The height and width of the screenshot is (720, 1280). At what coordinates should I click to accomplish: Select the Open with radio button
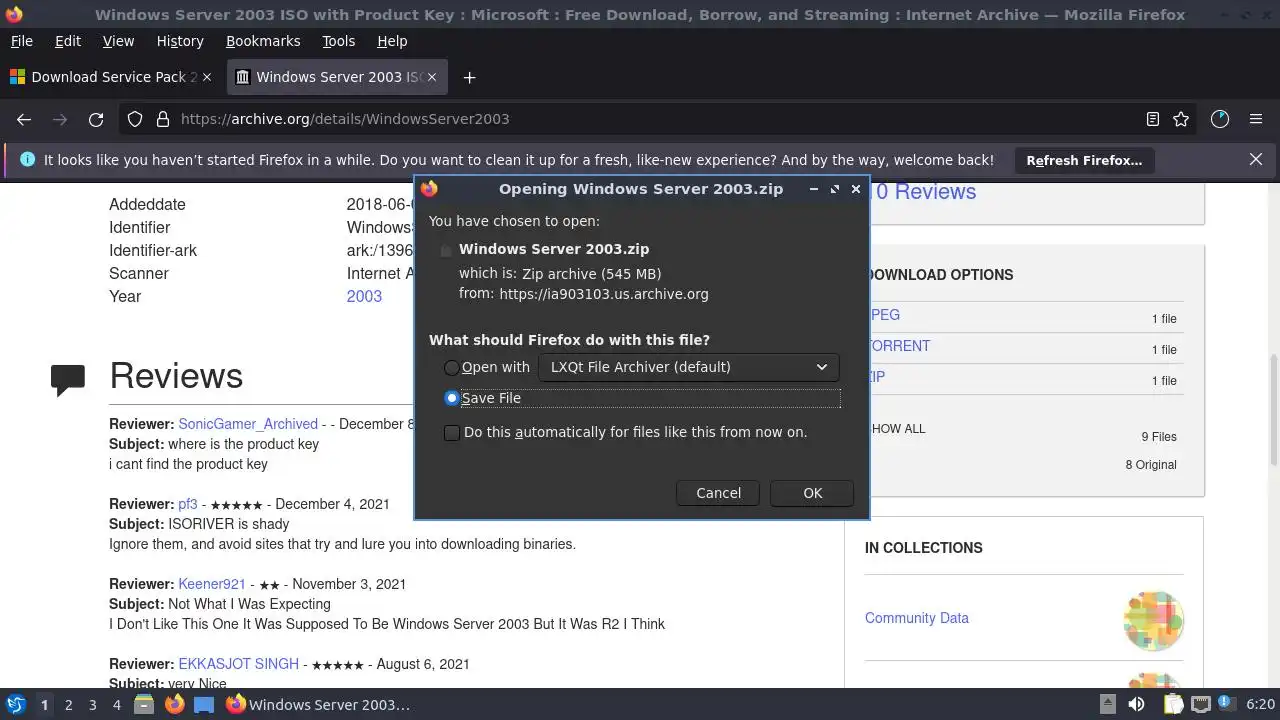coord(452,367)
